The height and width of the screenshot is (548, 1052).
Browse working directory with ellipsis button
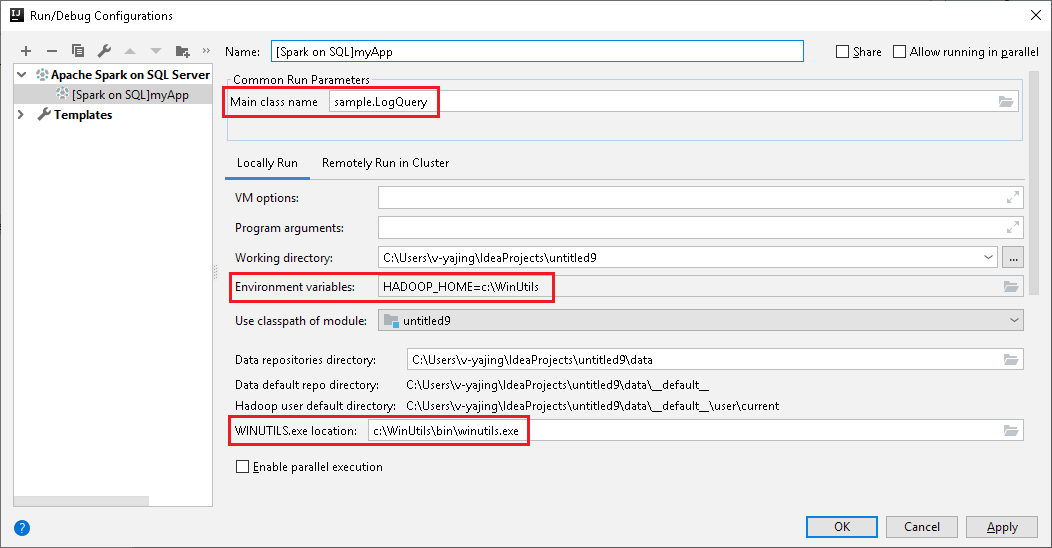pos(1013,258)
